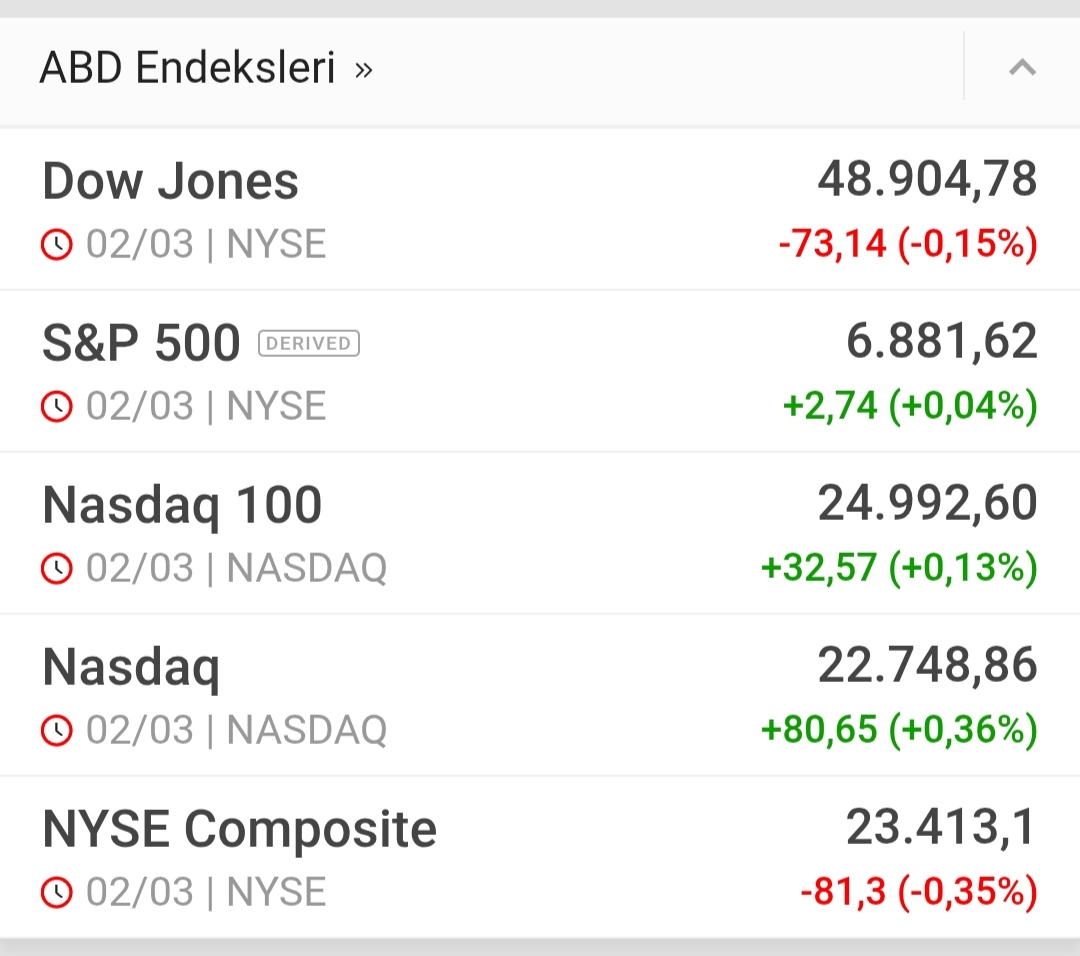Open the S&P 500 index

point(141,343)
